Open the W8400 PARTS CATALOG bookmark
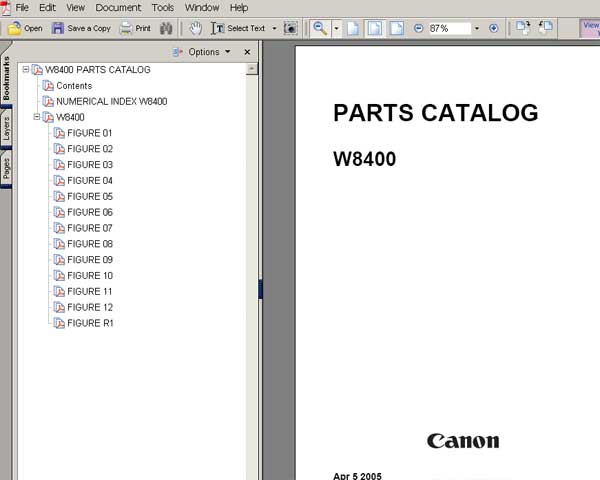 pyautogui.click(x=98, y=70)
